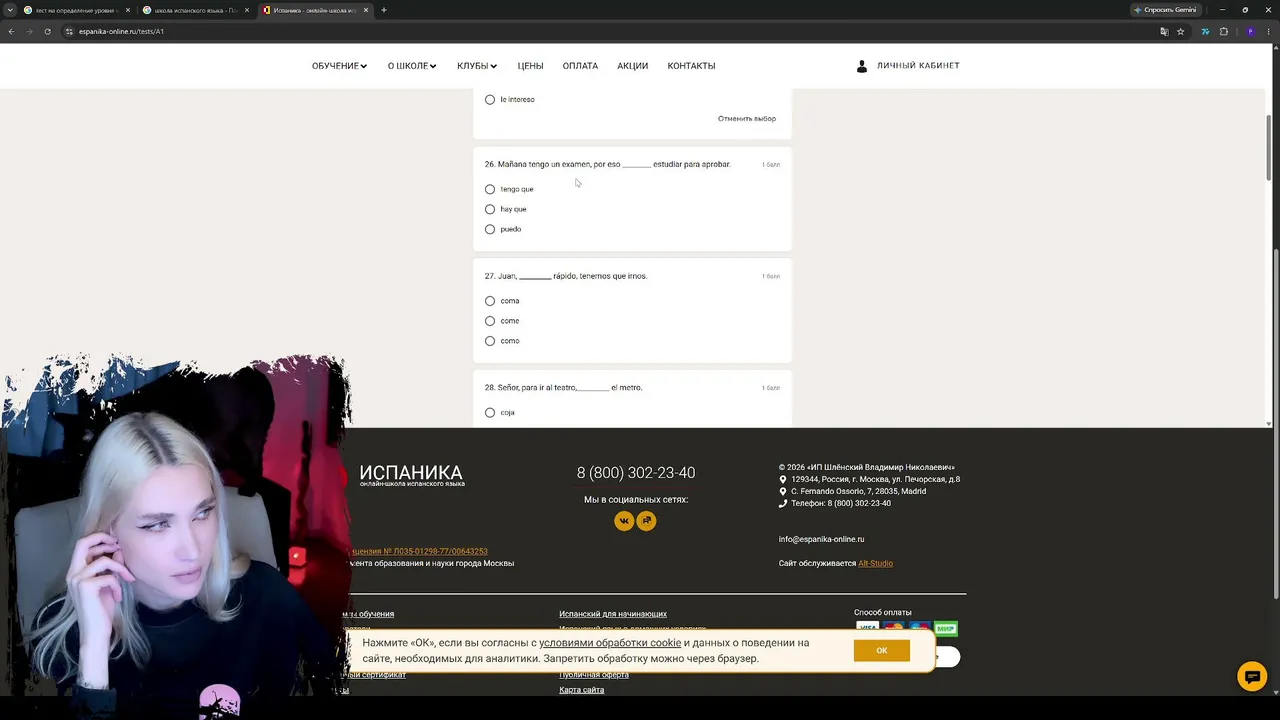This screenshot has width=1280, height=720.
Task: Click question 26 text 'Mañana tengo un examen'
Action: [608, 164]
